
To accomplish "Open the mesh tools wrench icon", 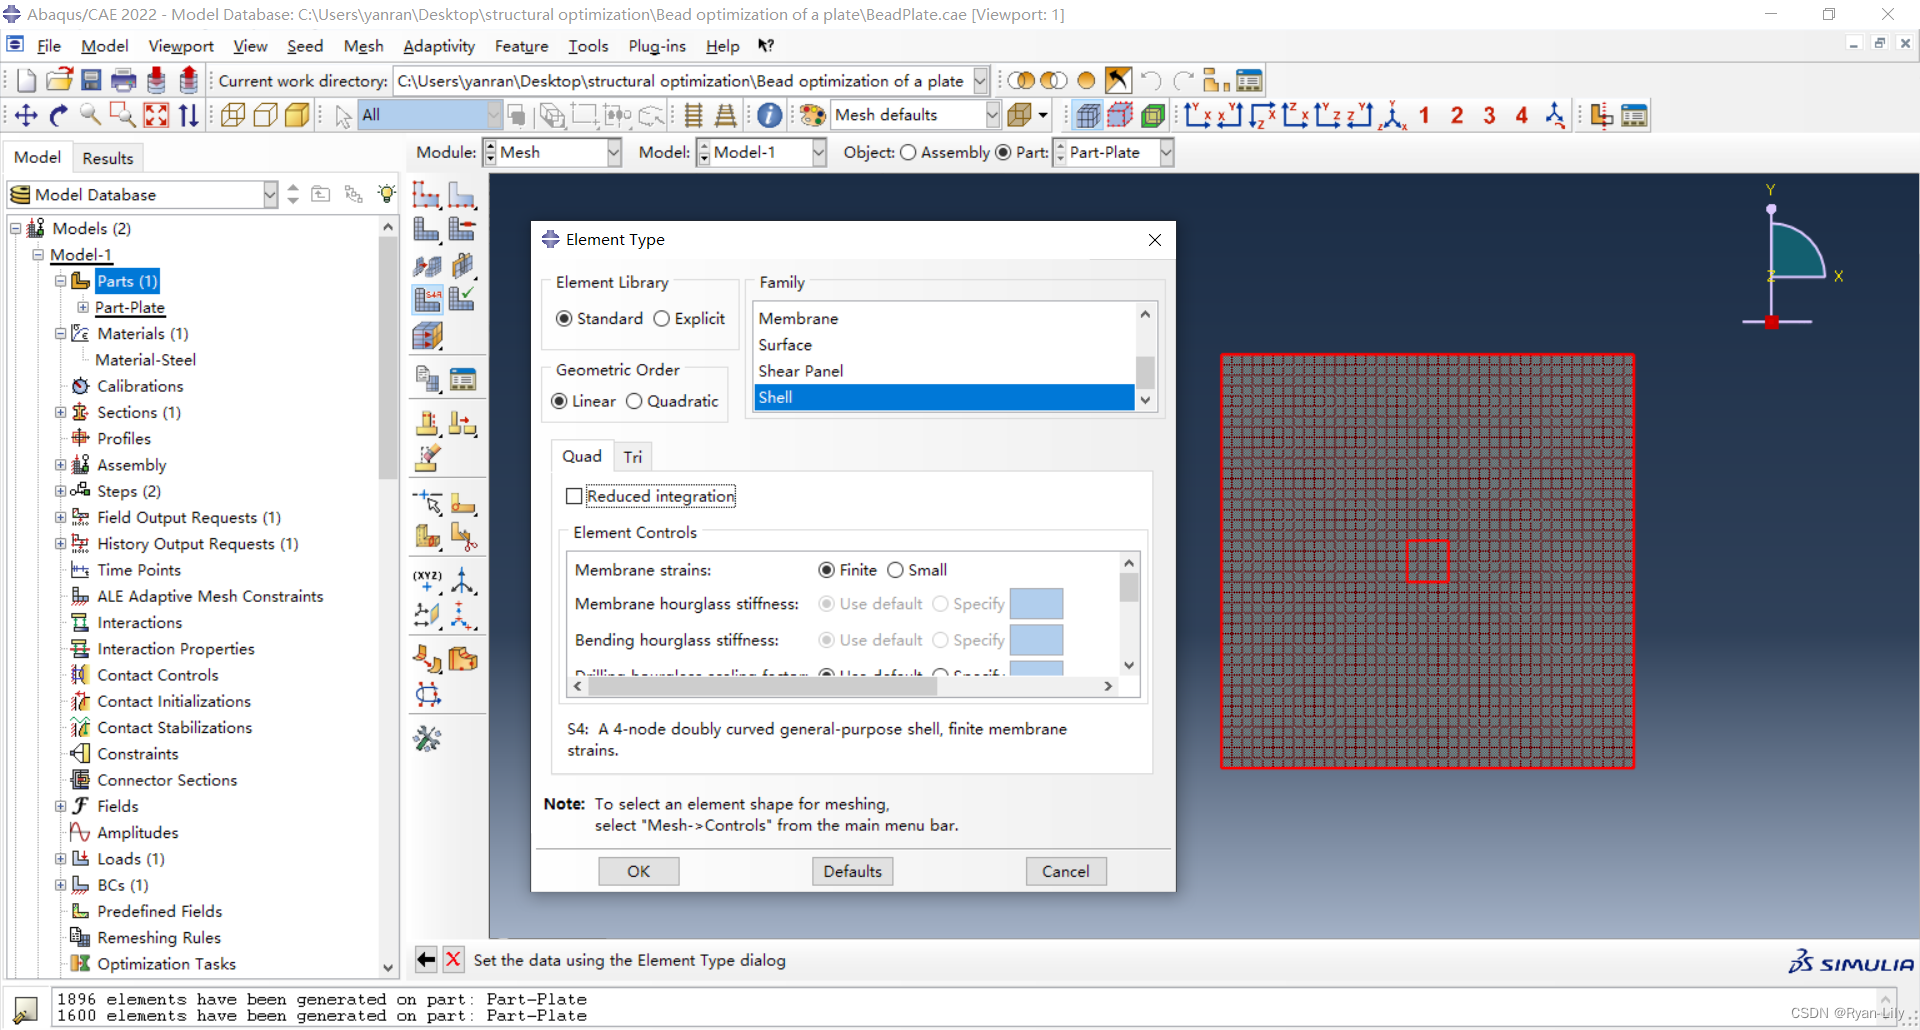I will pyautogui.click(x=427, y=739).
